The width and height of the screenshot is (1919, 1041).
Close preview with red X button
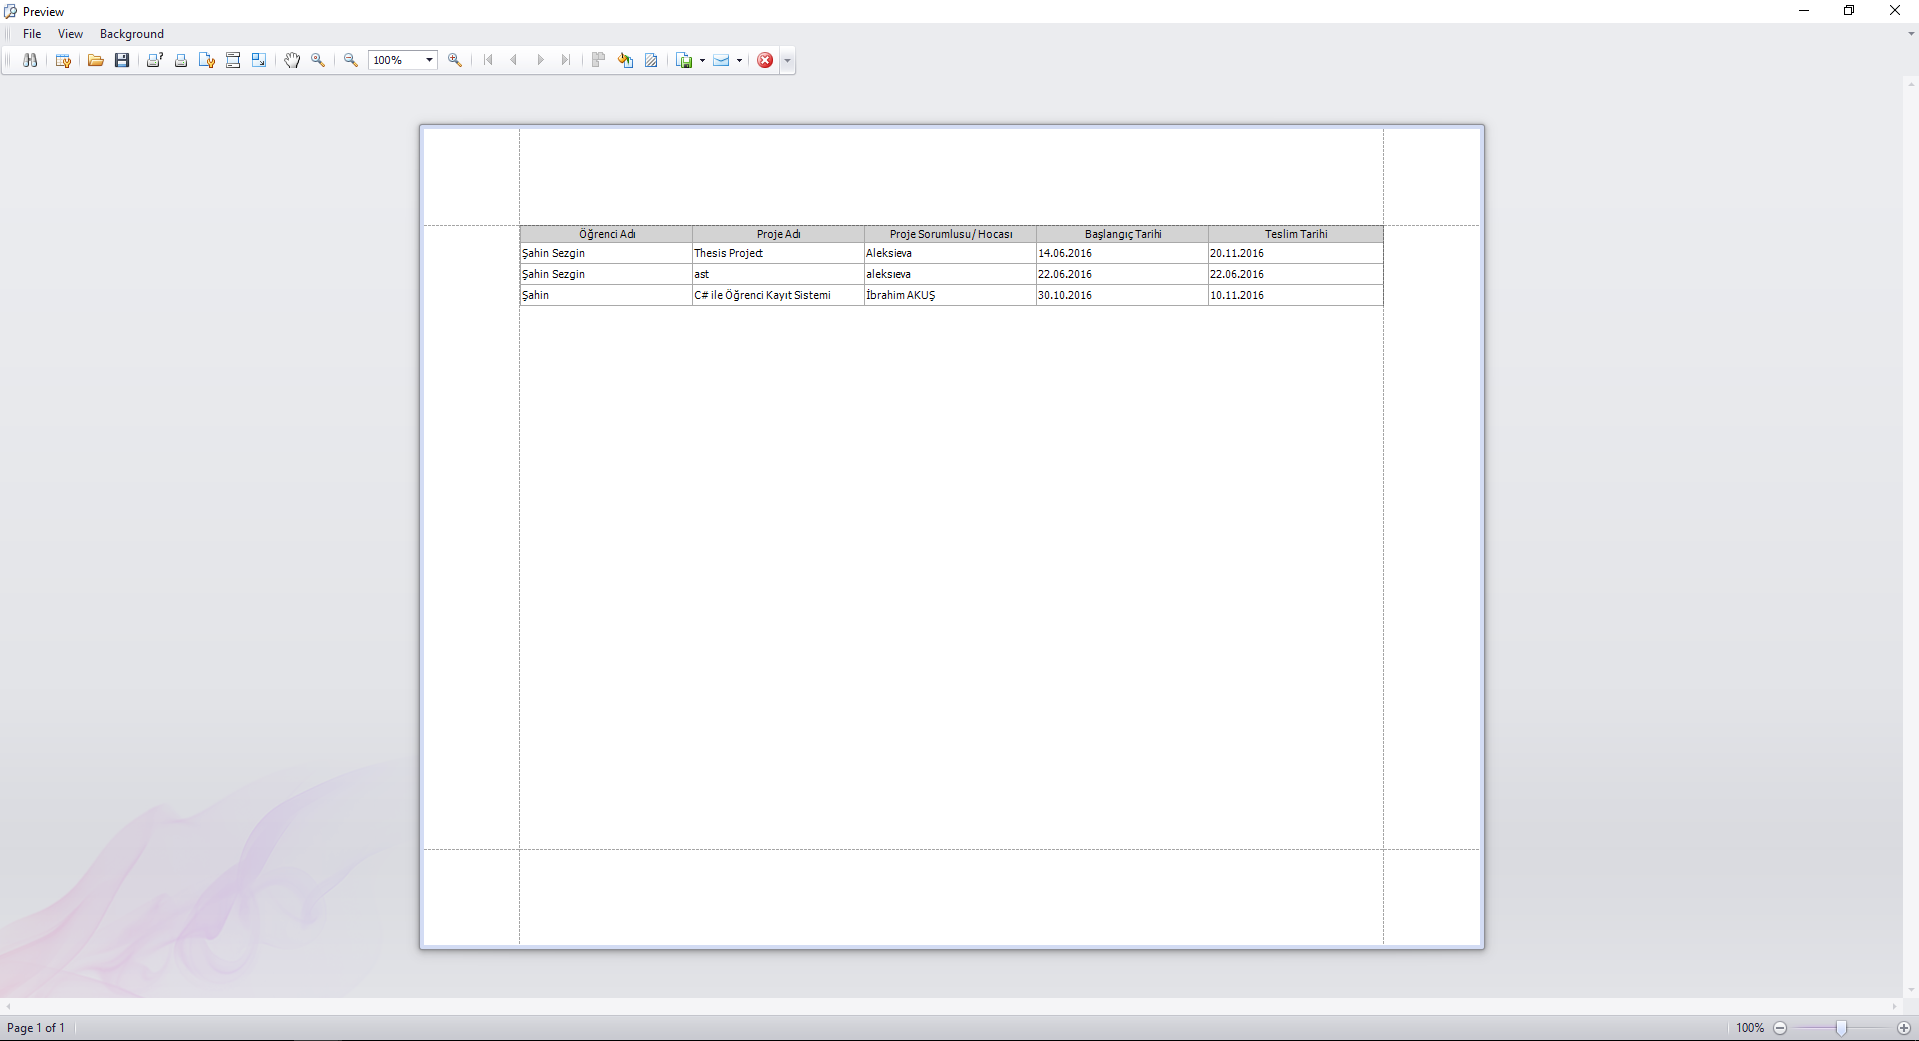click(x=765, y=60)
